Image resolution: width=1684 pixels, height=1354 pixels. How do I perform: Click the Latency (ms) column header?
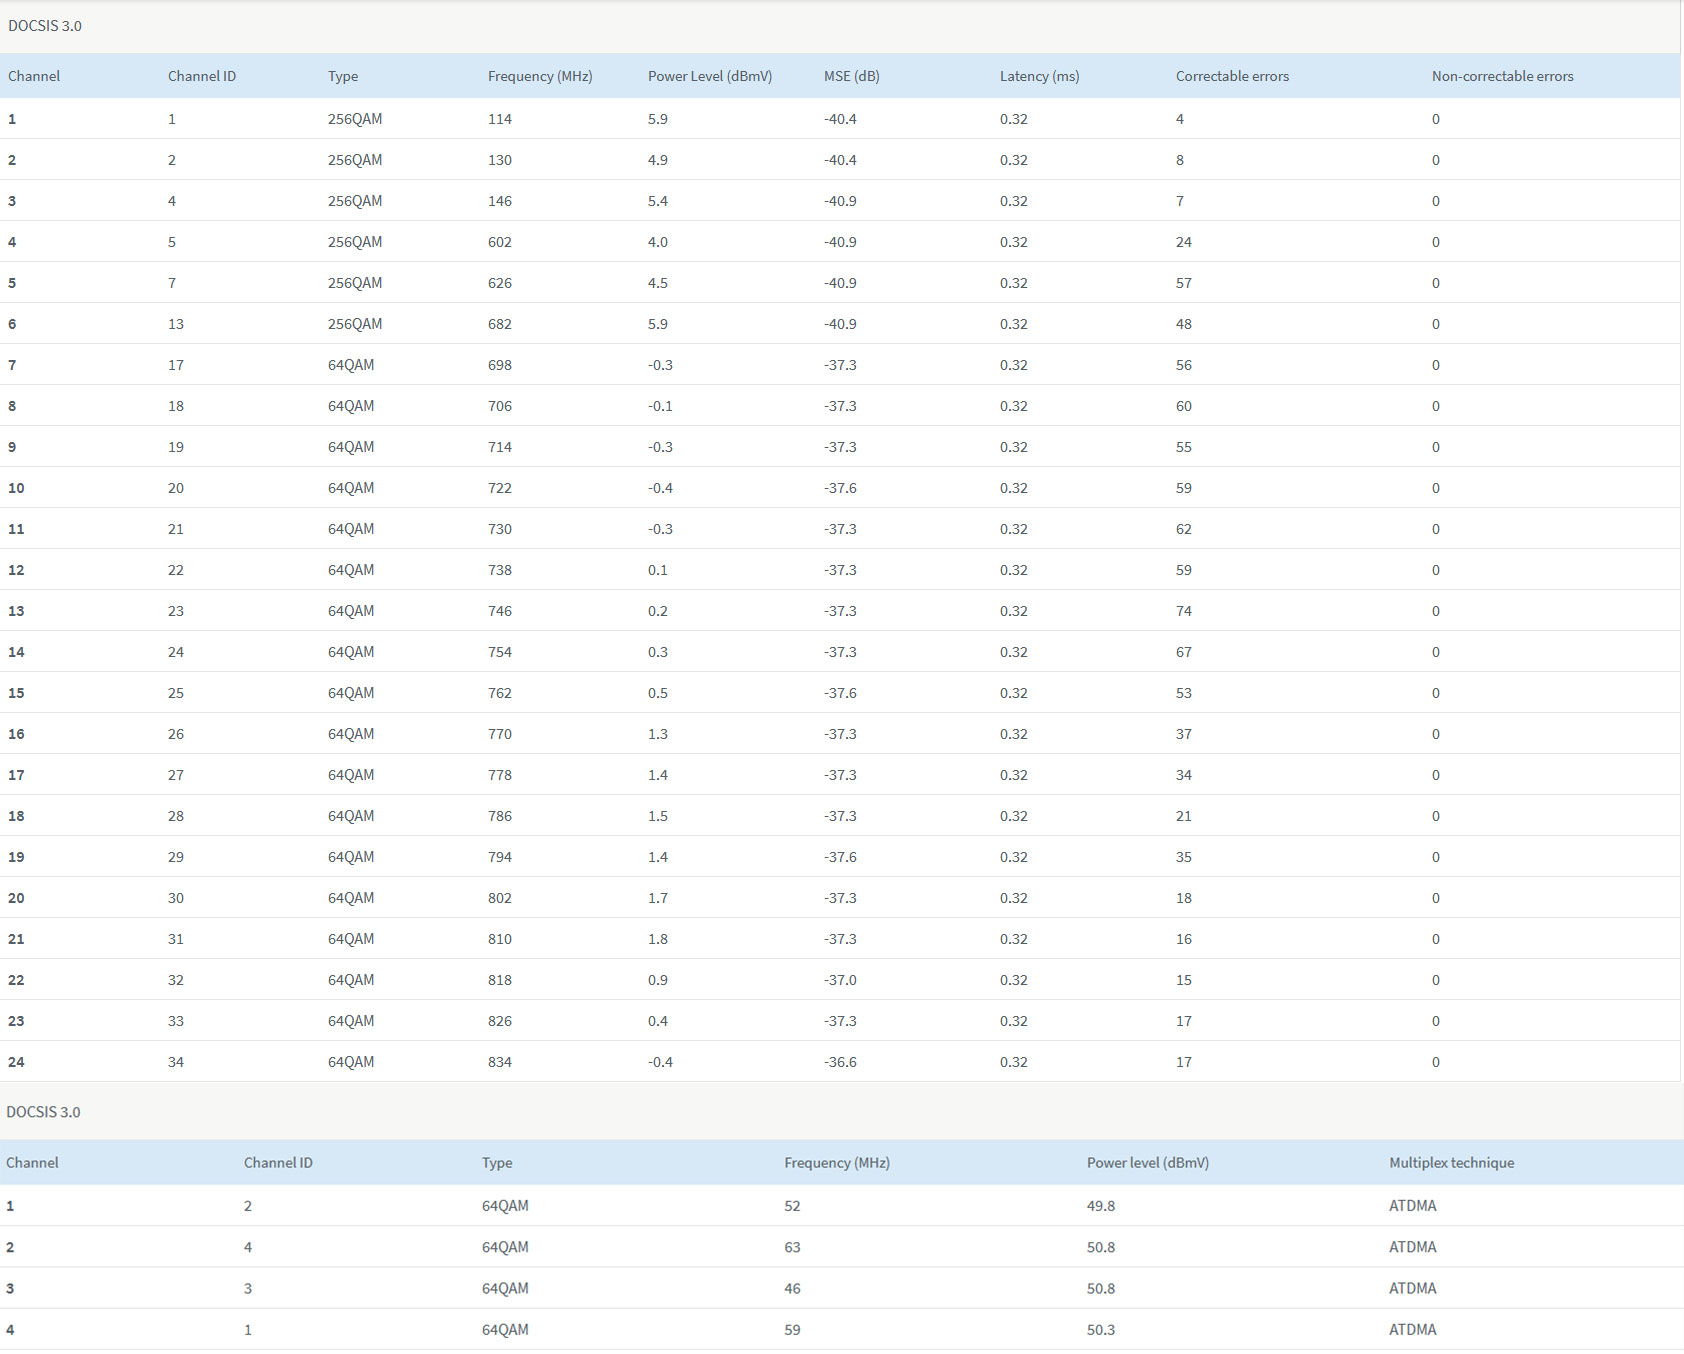point(1039,76)
